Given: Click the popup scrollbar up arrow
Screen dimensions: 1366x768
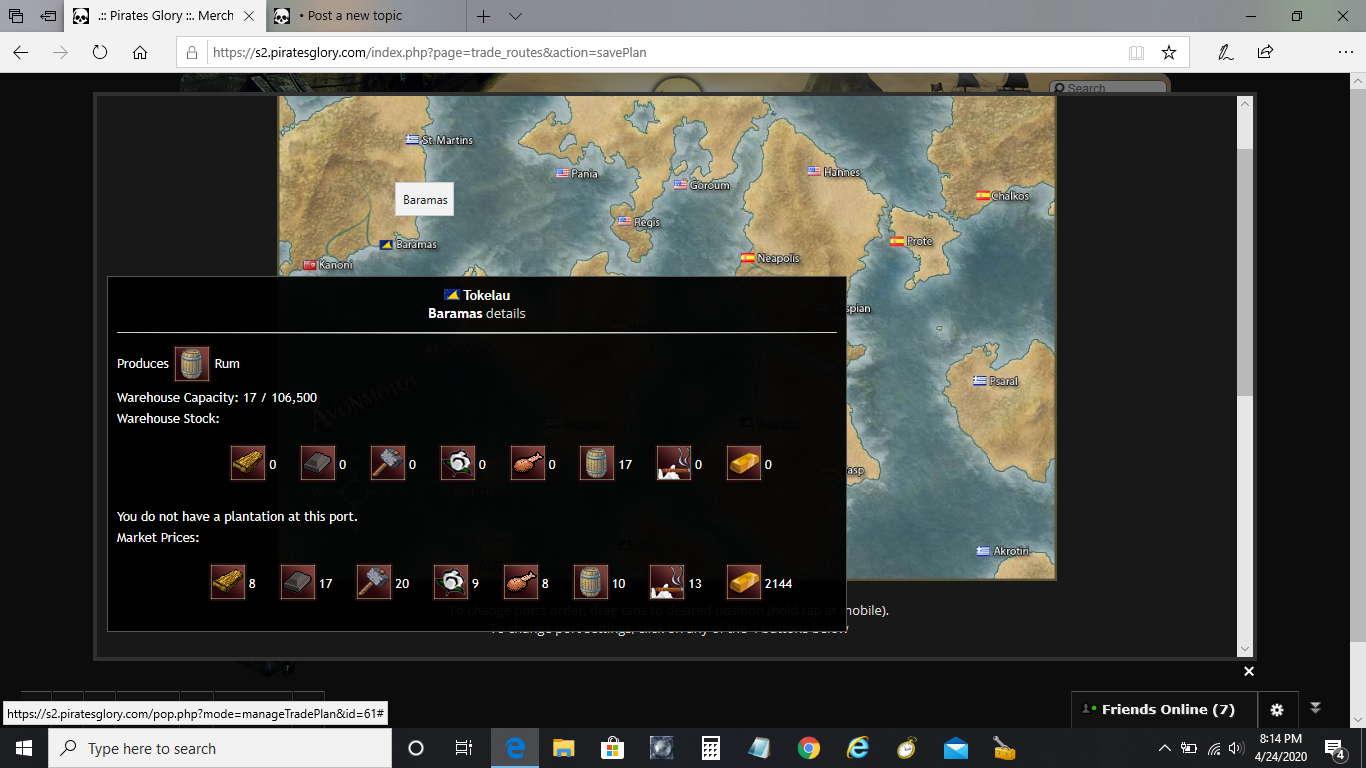Looking at the screenshot, I should point(1245,103).
